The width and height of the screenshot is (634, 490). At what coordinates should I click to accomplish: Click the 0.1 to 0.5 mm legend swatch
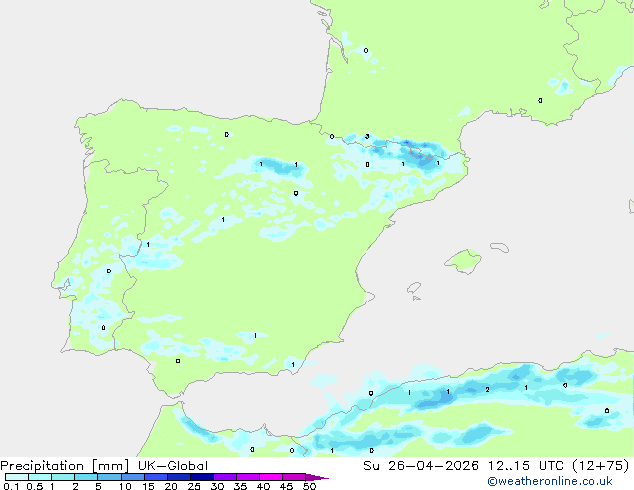pos(17,477)
